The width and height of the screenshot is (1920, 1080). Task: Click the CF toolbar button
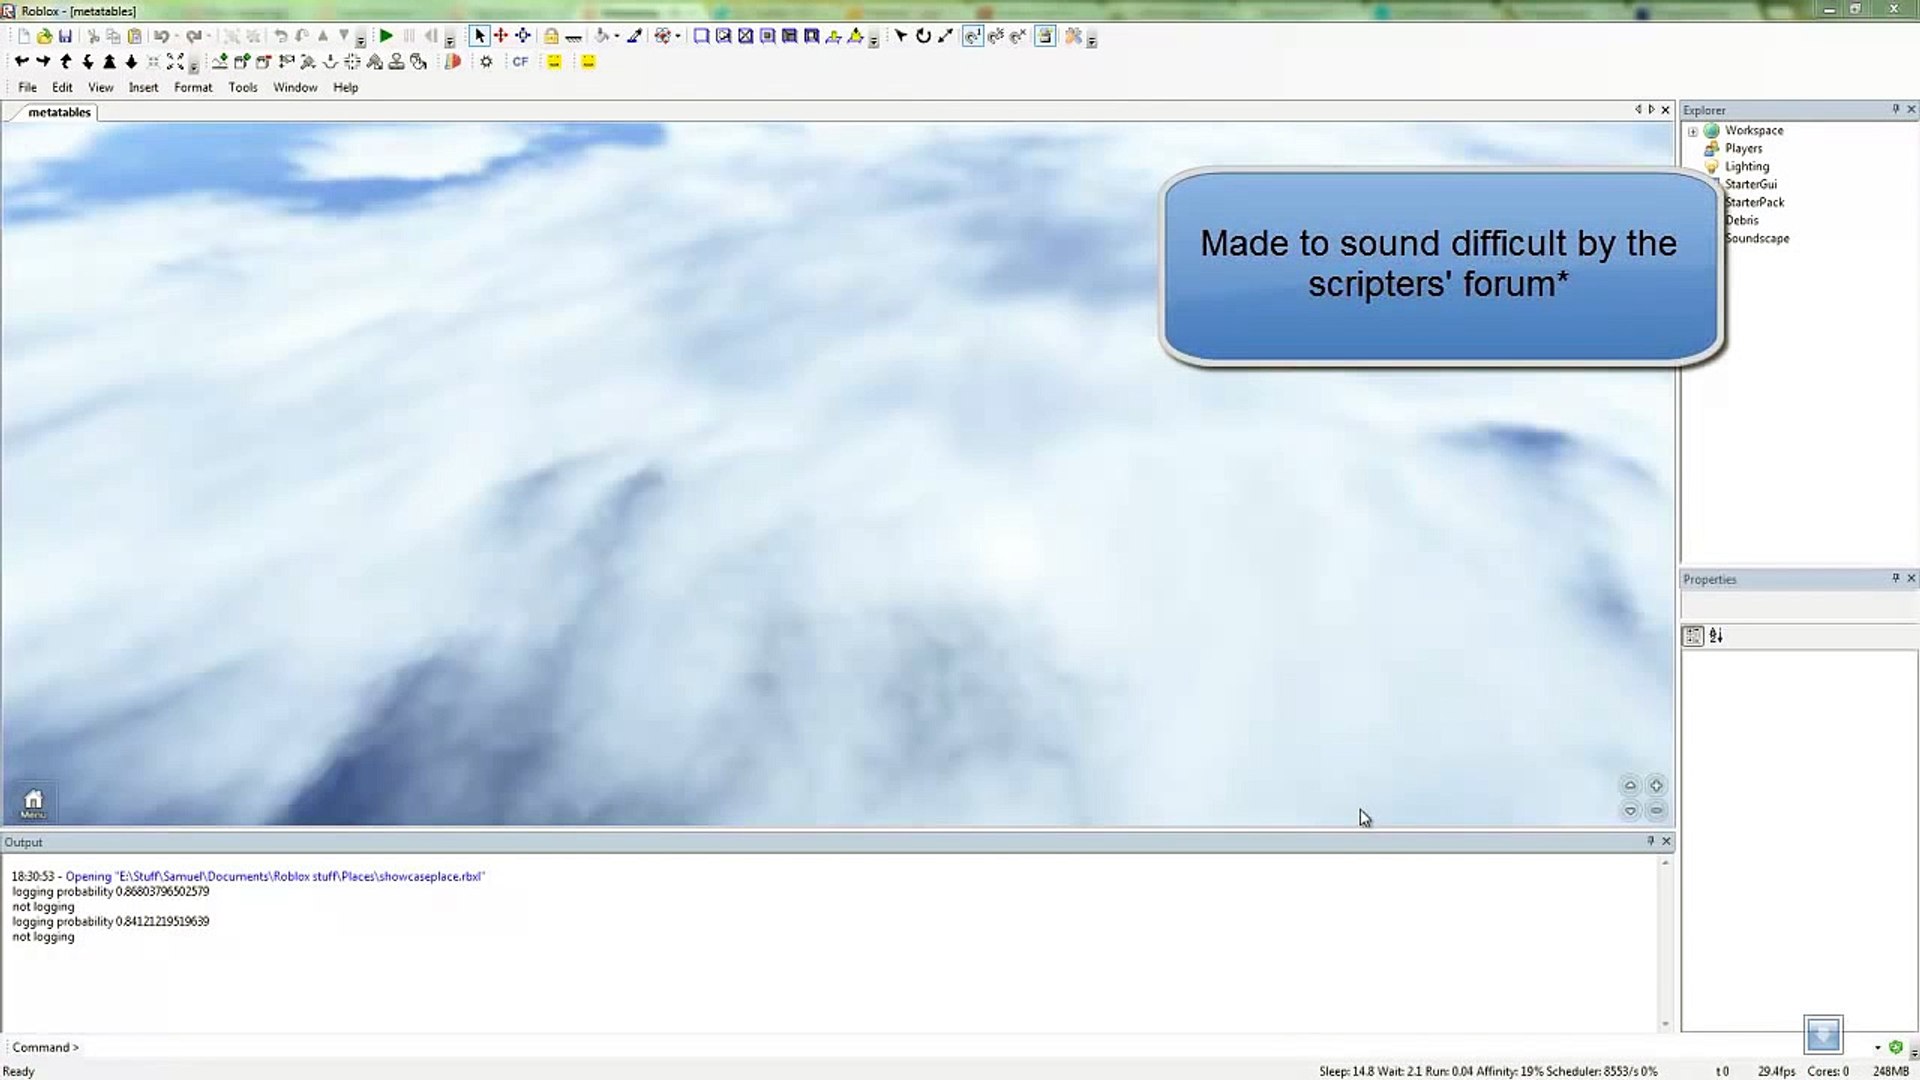click(520, 62)
